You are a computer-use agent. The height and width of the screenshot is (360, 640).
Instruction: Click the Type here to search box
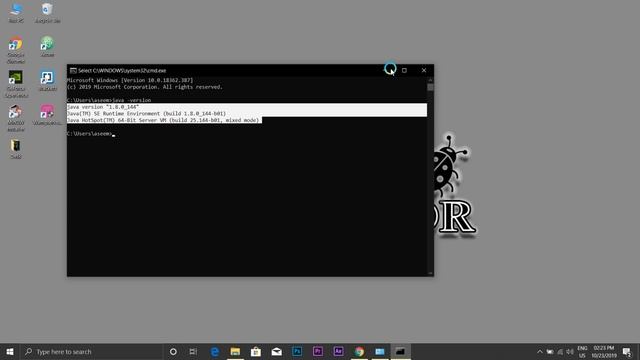[x=91, y=351]
